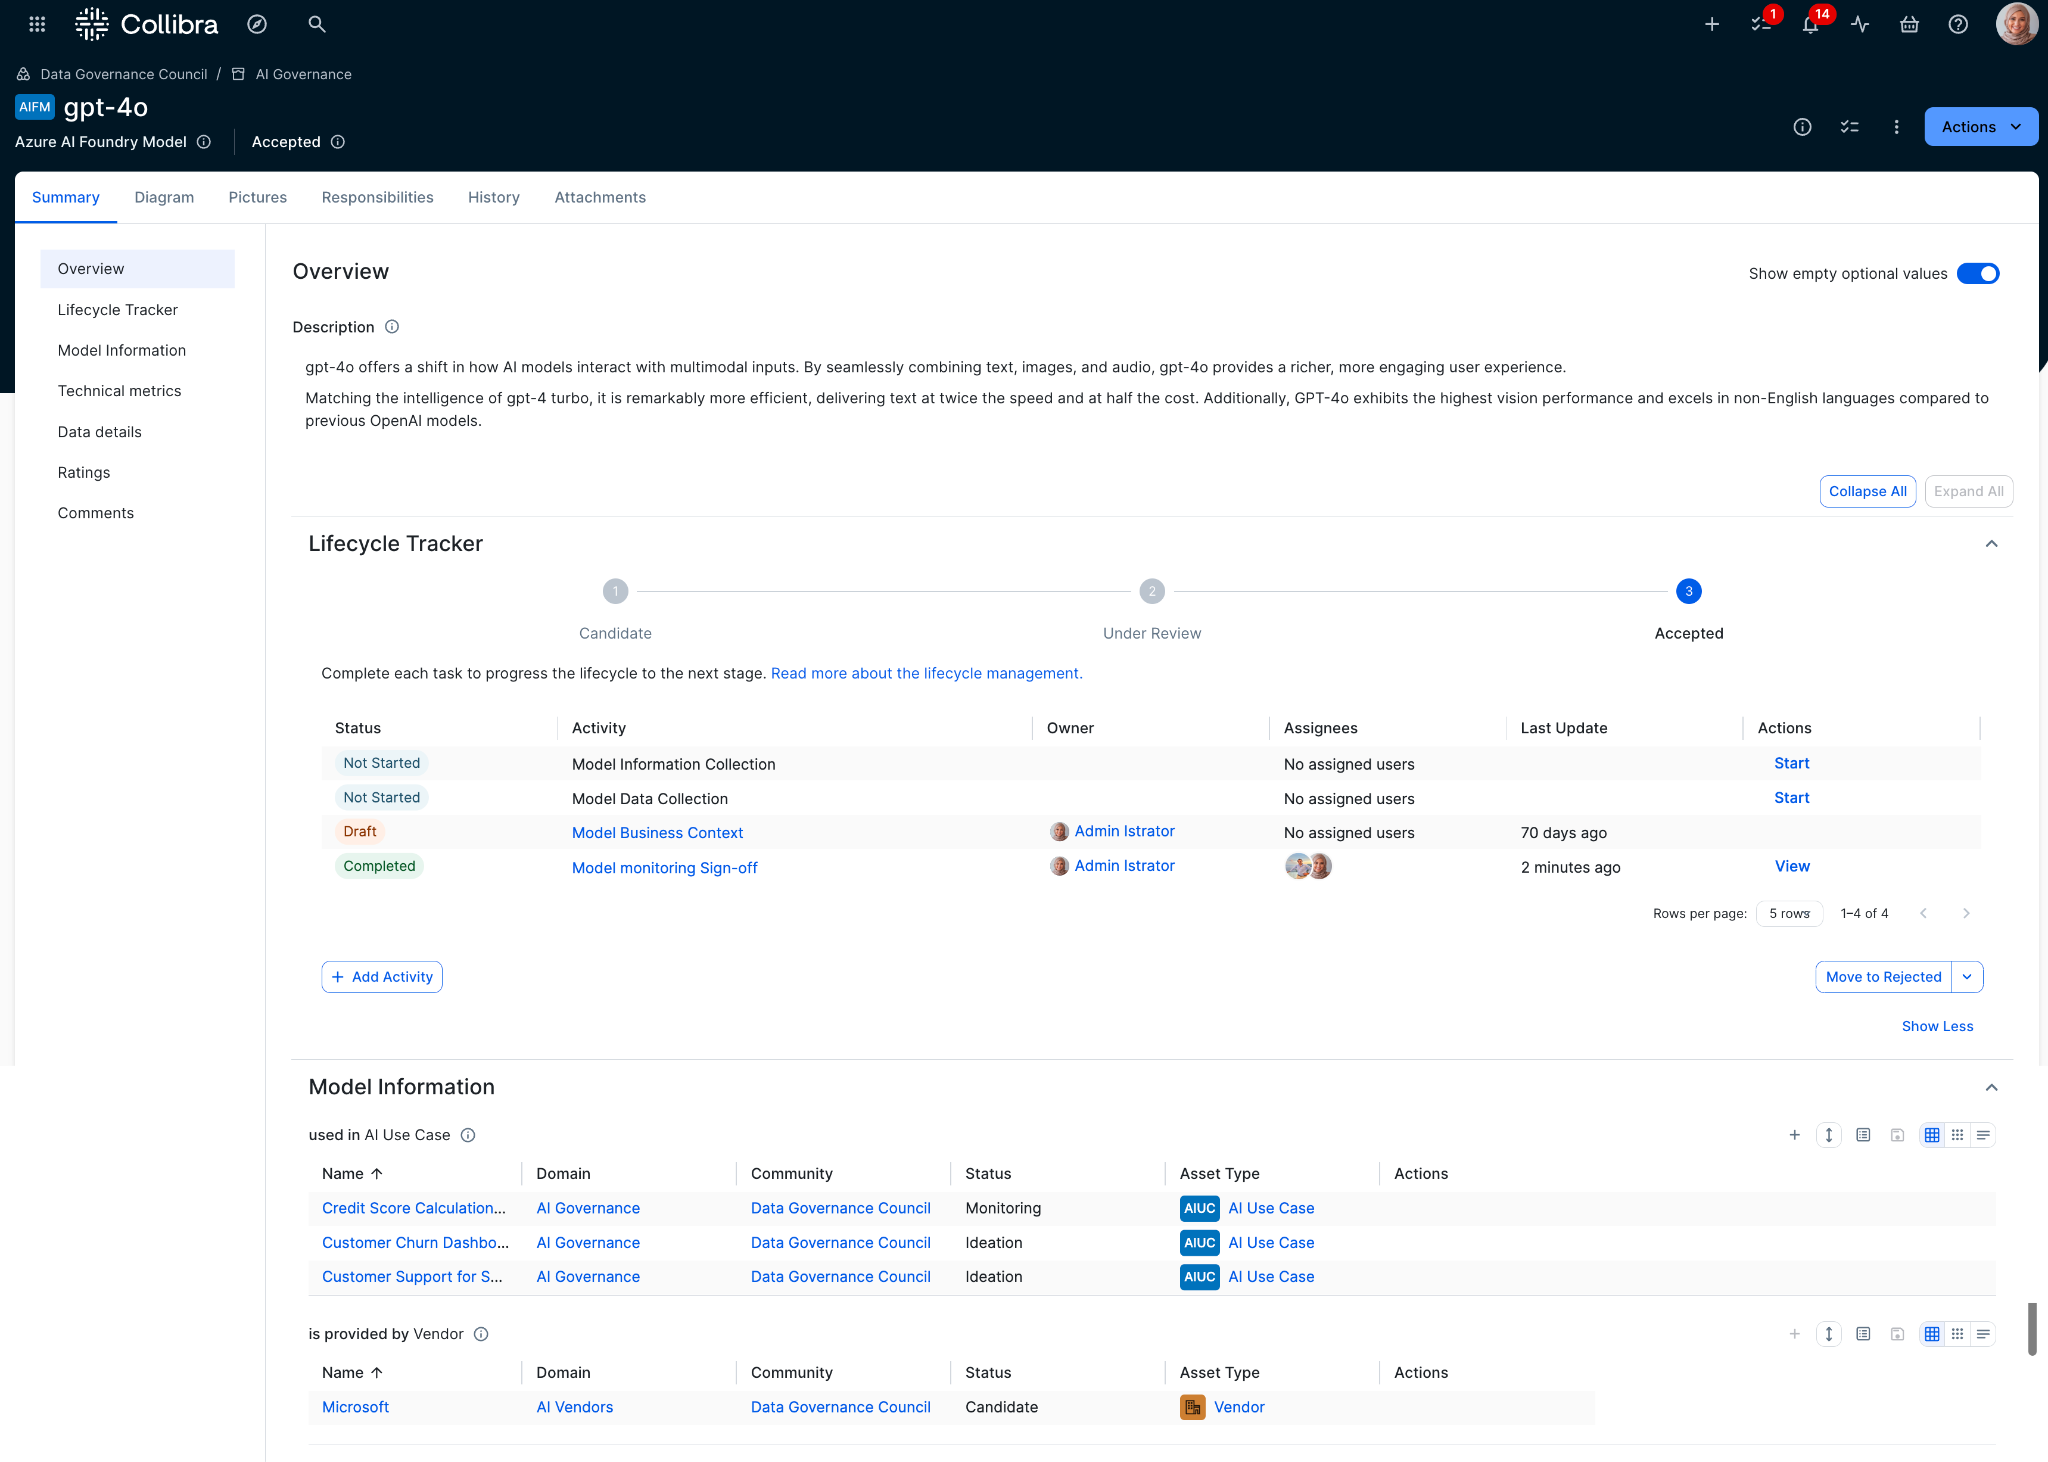This screenshot has height=1462, width=2048.
Task: View the Model monitoring Sign-off activity
Action: (1792, 866)
